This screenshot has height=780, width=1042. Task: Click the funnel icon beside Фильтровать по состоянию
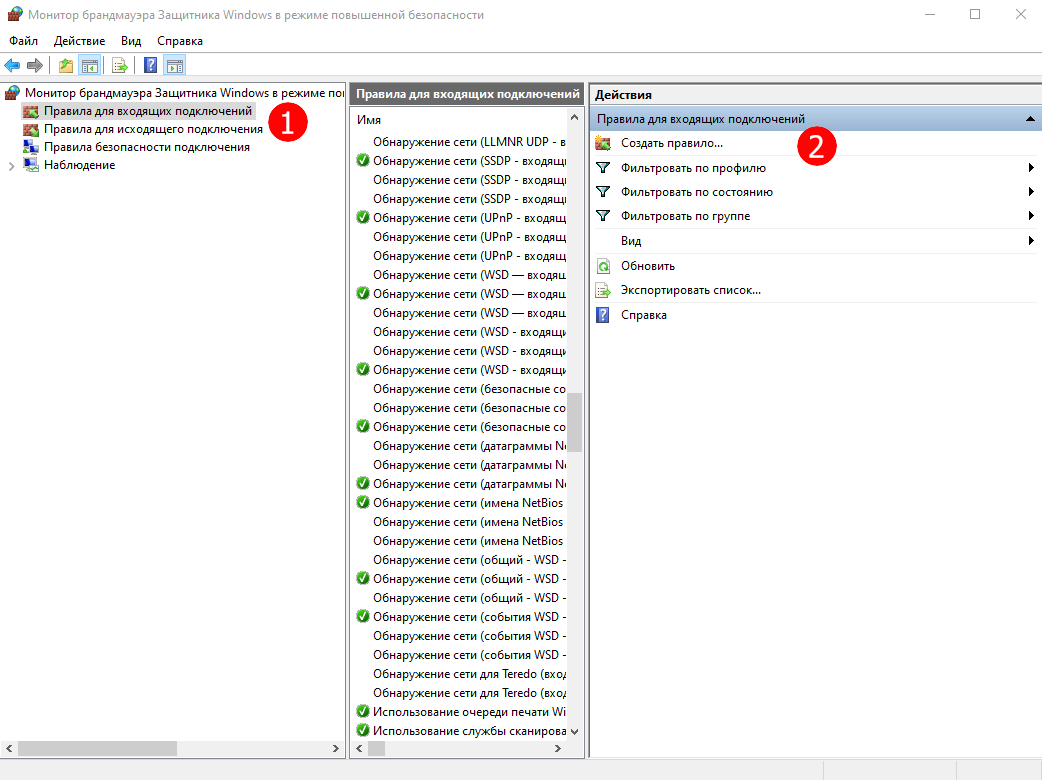click(x=603, y=191)
